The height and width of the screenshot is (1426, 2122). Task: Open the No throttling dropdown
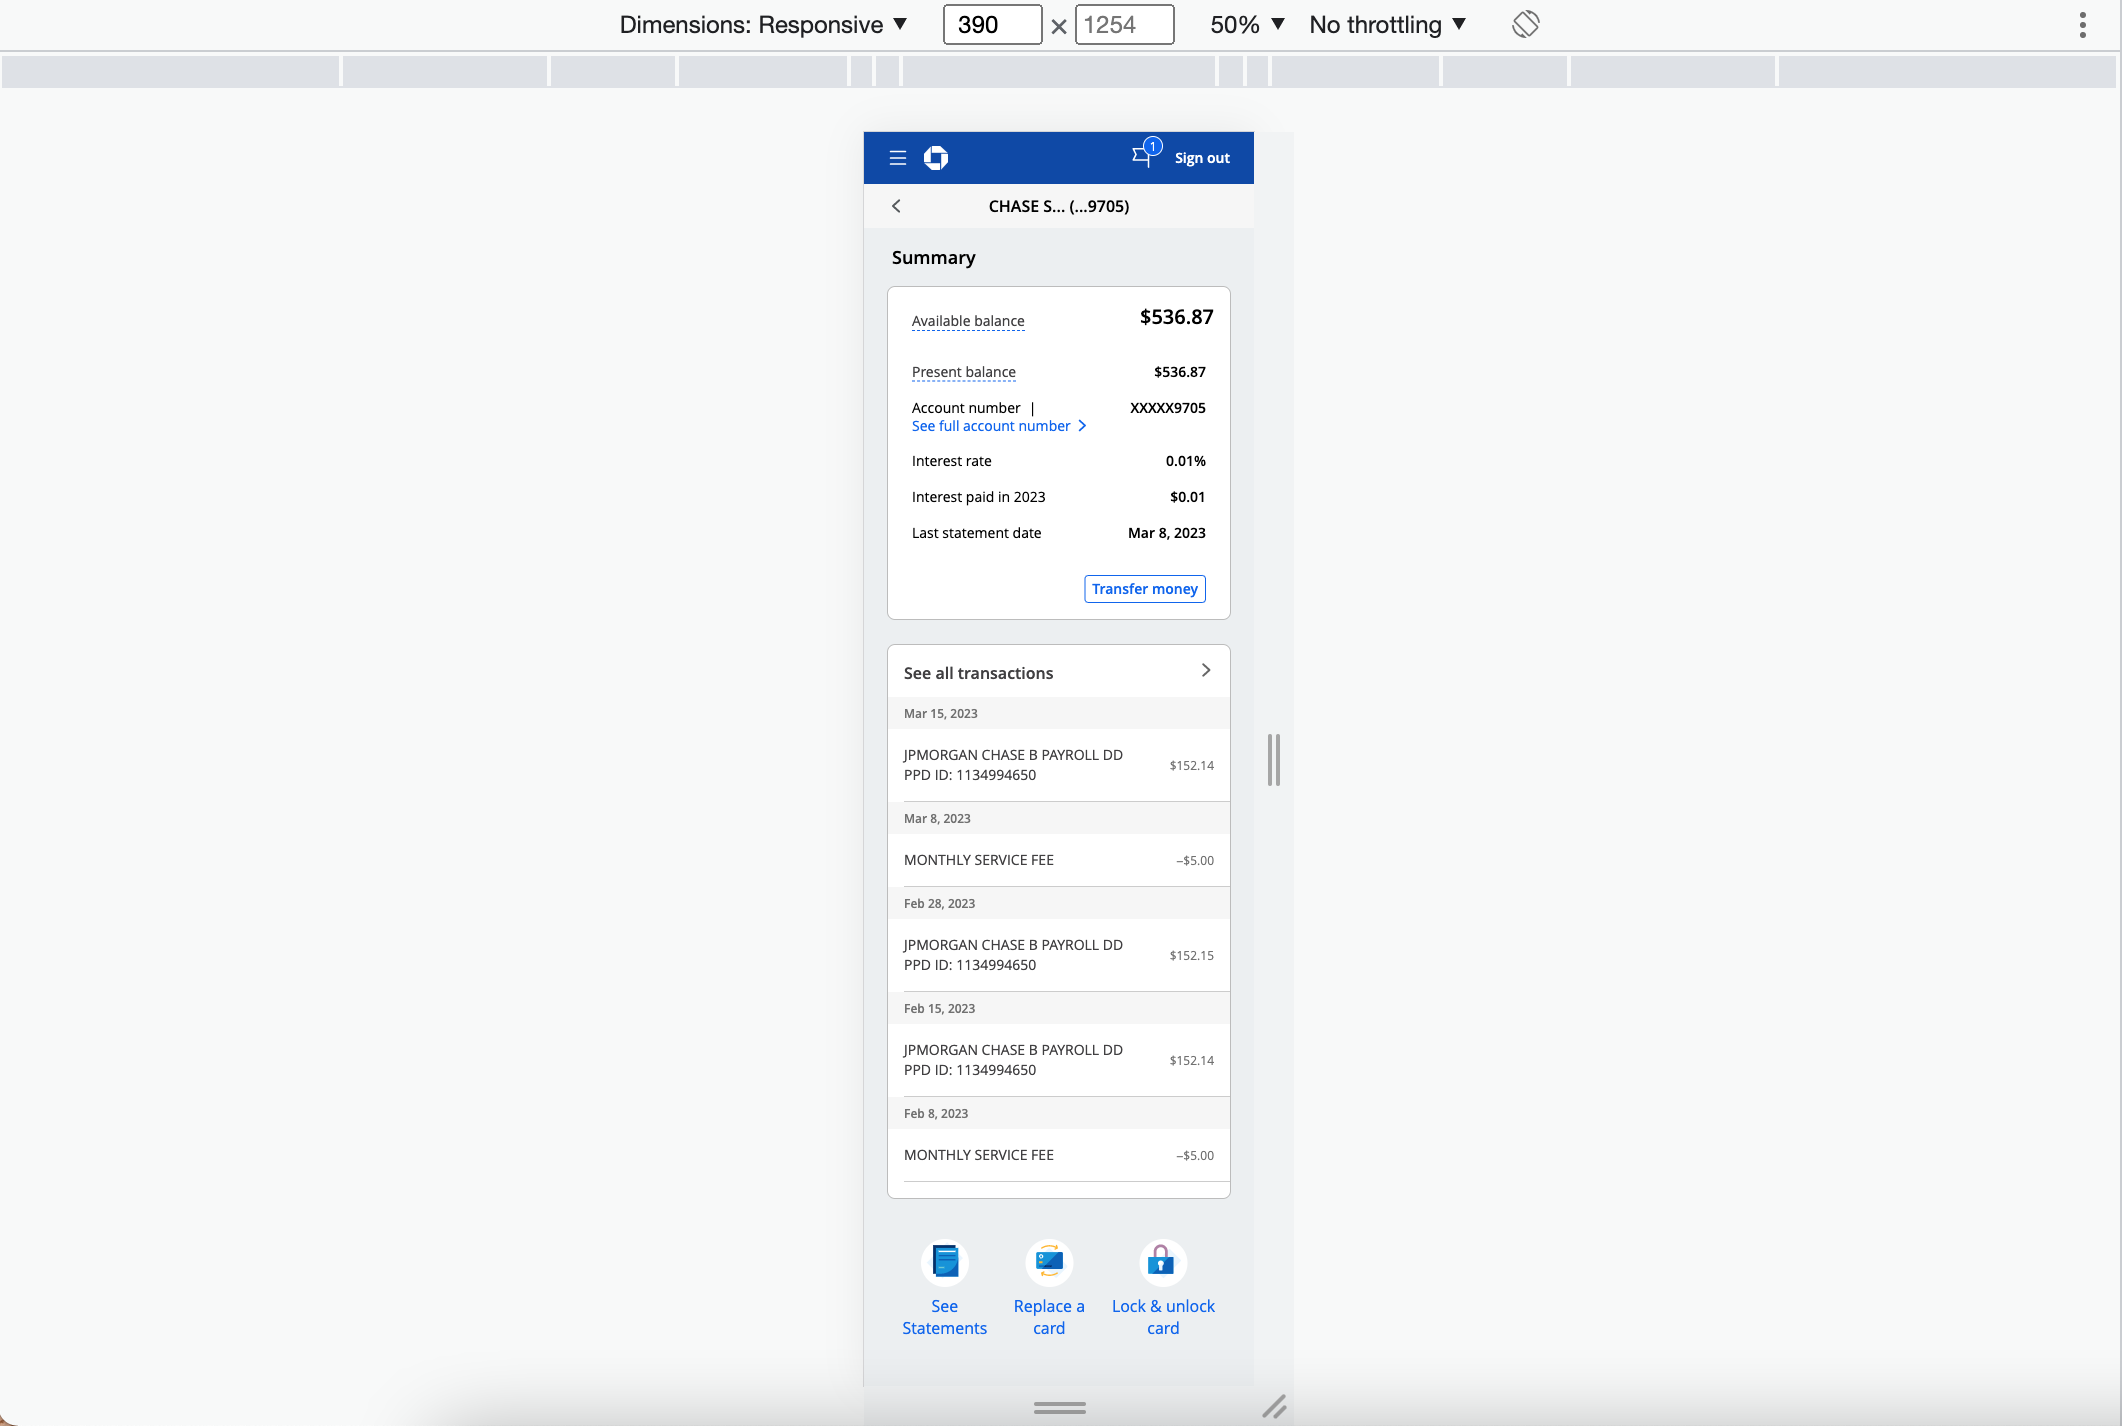click(1387, 24)
